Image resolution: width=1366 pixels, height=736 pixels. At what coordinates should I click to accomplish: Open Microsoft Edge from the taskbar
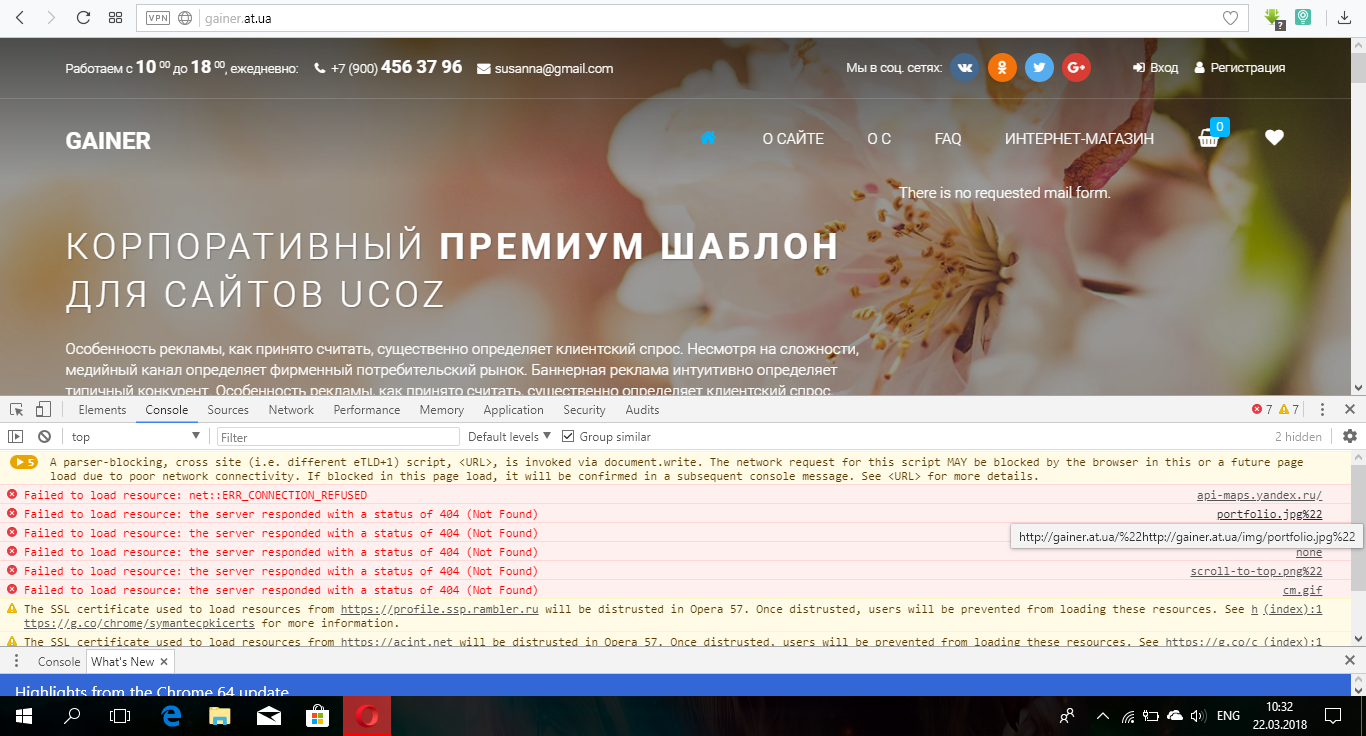click(x=170, y=716)
